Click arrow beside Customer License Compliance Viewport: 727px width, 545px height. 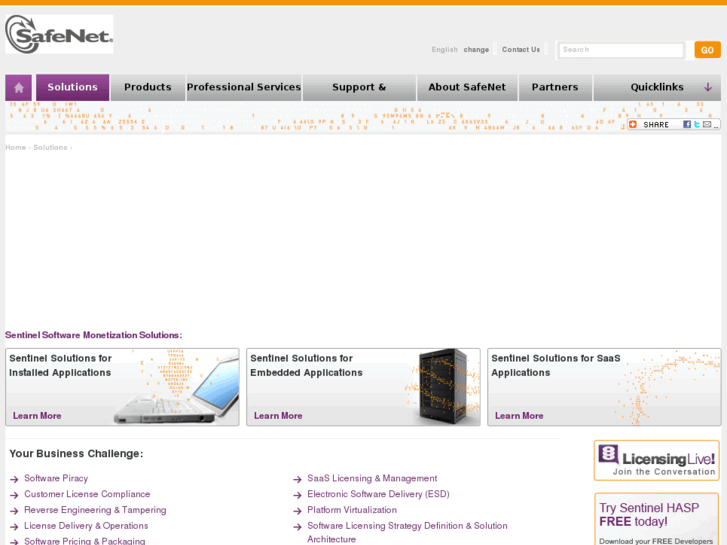coord(14,495)
